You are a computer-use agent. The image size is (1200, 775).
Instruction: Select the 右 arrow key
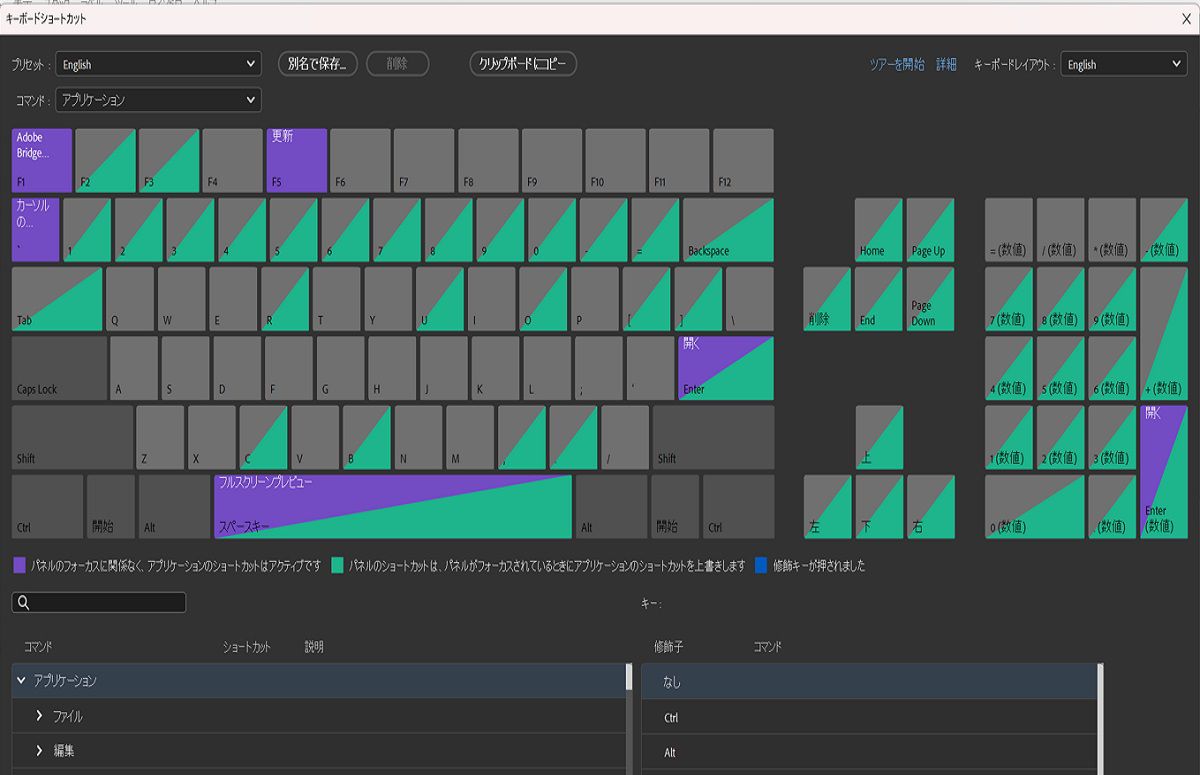(x=930, y=506)
